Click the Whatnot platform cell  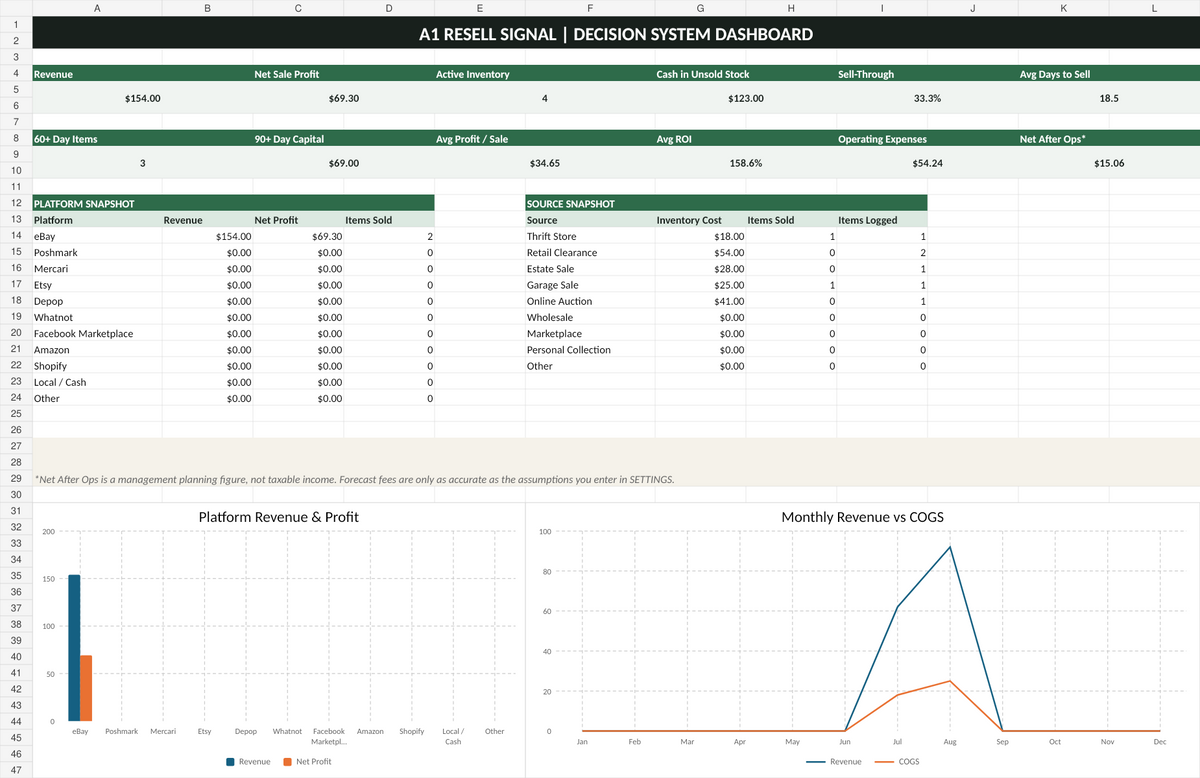pos(96,317)
